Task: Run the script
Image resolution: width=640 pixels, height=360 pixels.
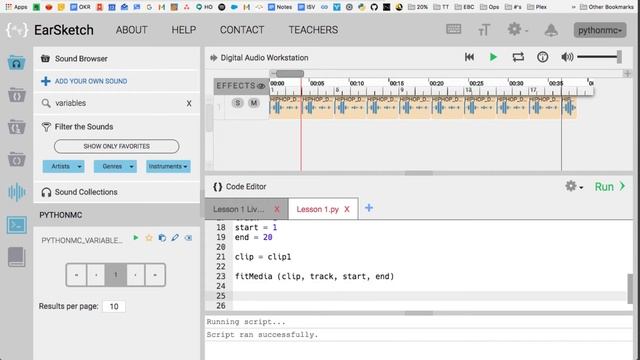Action: (610, 187)
